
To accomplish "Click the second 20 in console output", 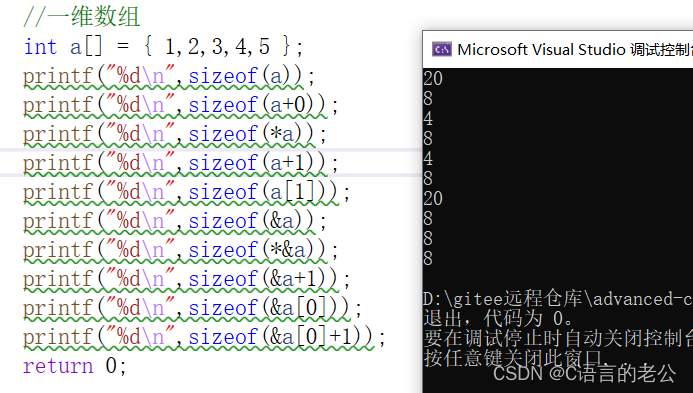I will pyautogui.click(x=433, y=198).
